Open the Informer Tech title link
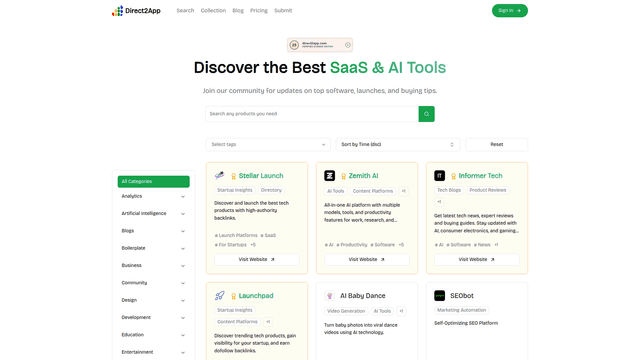This screenshot has width=640, height=360. pyautogui.click(x=480, y=176)
